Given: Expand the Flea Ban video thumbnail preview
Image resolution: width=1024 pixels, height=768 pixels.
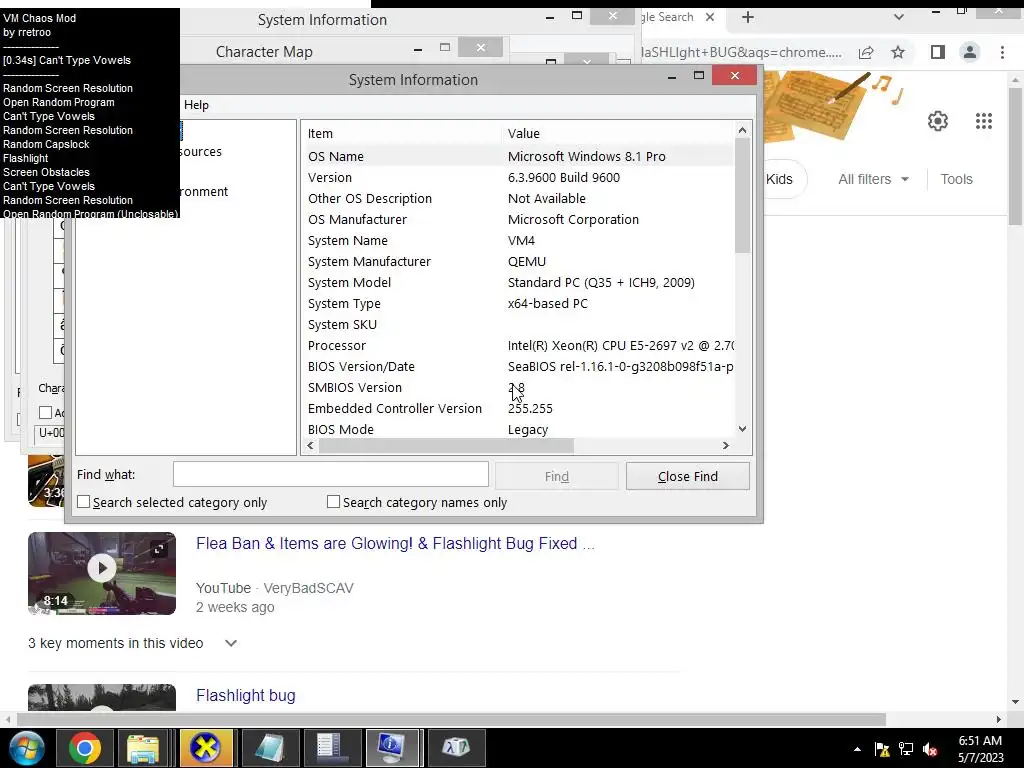Looking at the screenshot, I should point(159,549).
